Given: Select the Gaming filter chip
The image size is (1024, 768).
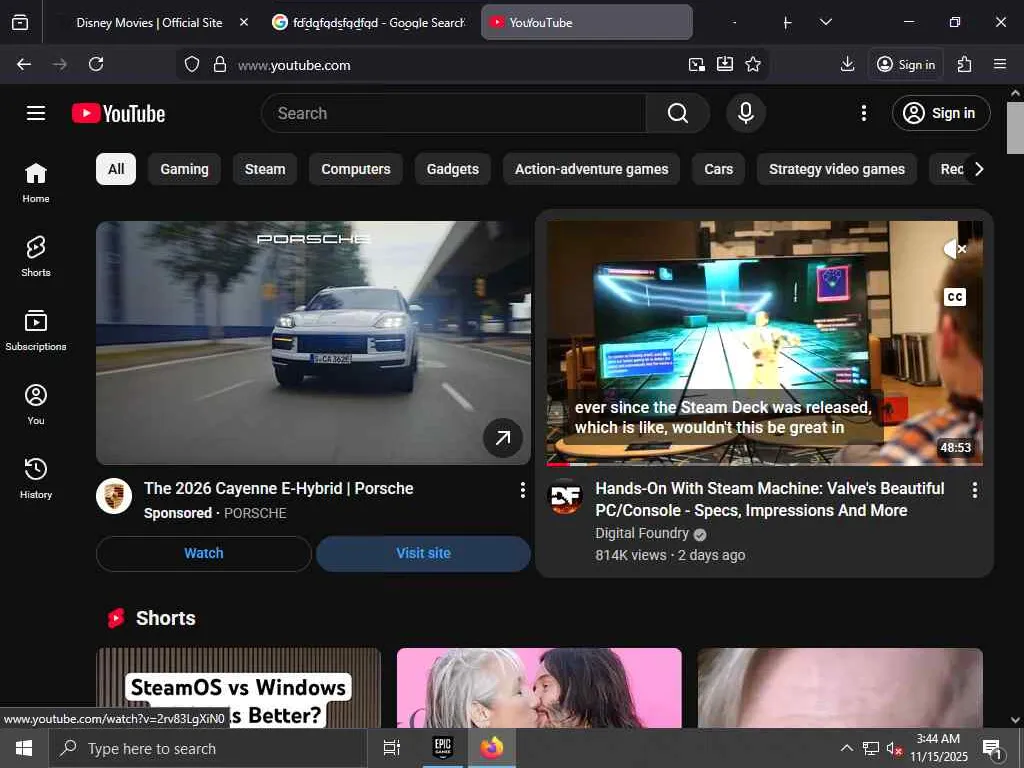Looking at the screenshot, I should pos(184,169).
